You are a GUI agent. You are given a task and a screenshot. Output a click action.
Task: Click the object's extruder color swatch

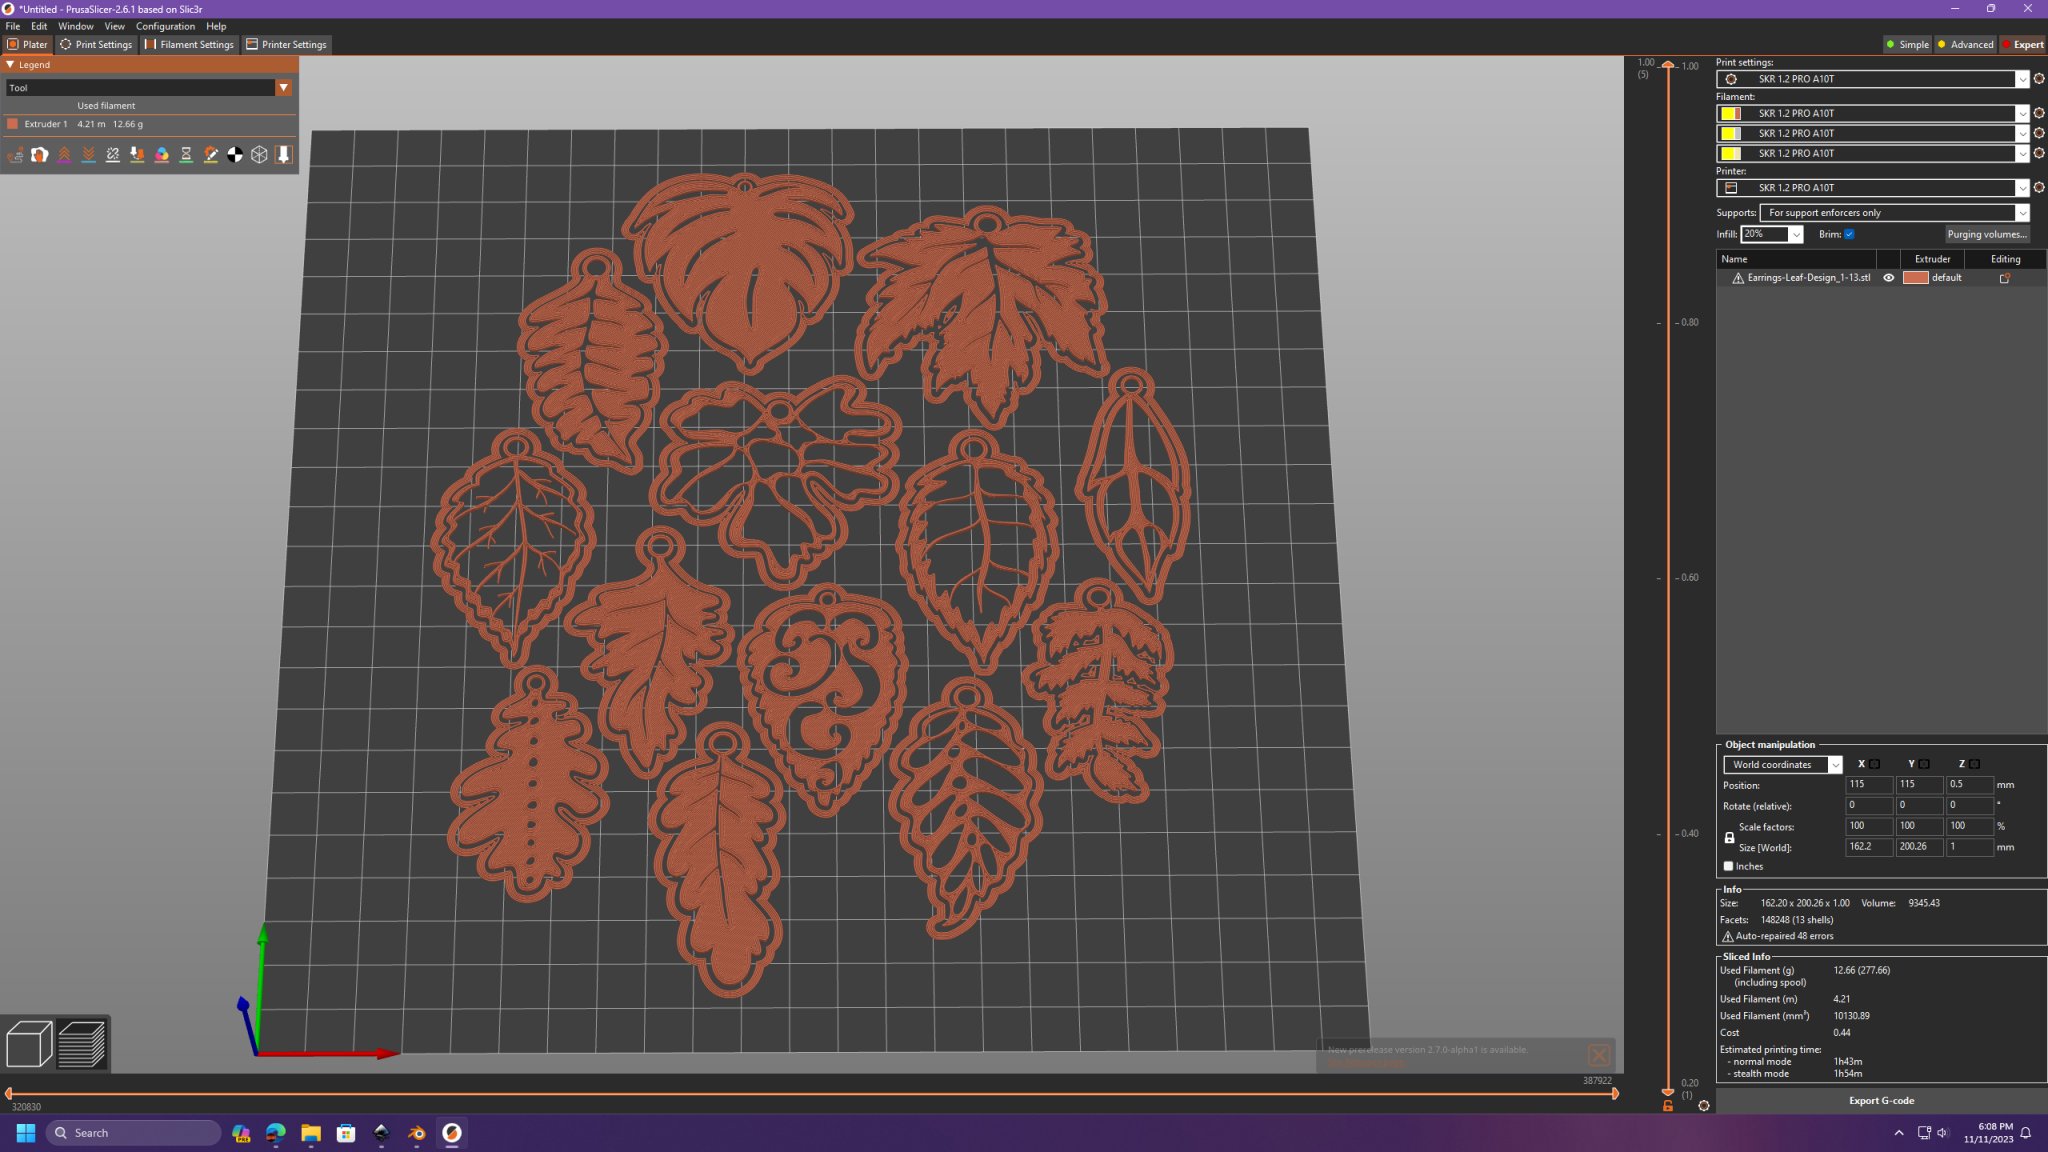coord(1915,278)
